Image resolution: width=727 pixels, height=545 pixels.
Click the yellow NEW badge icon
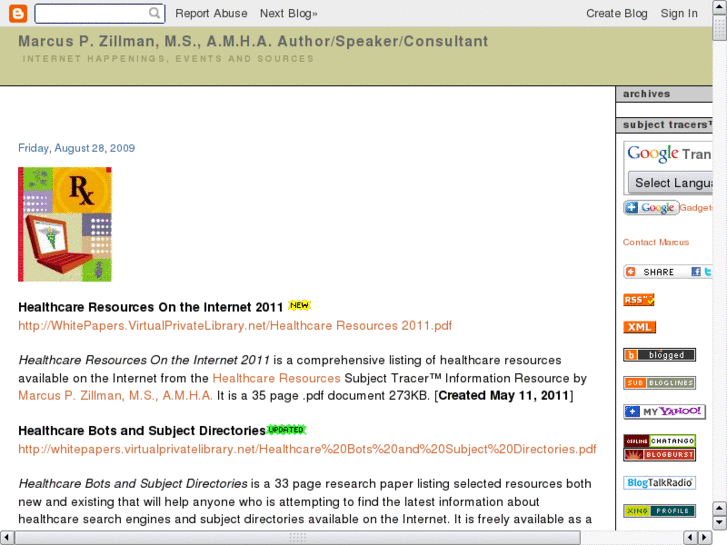[x=299, y=305]
